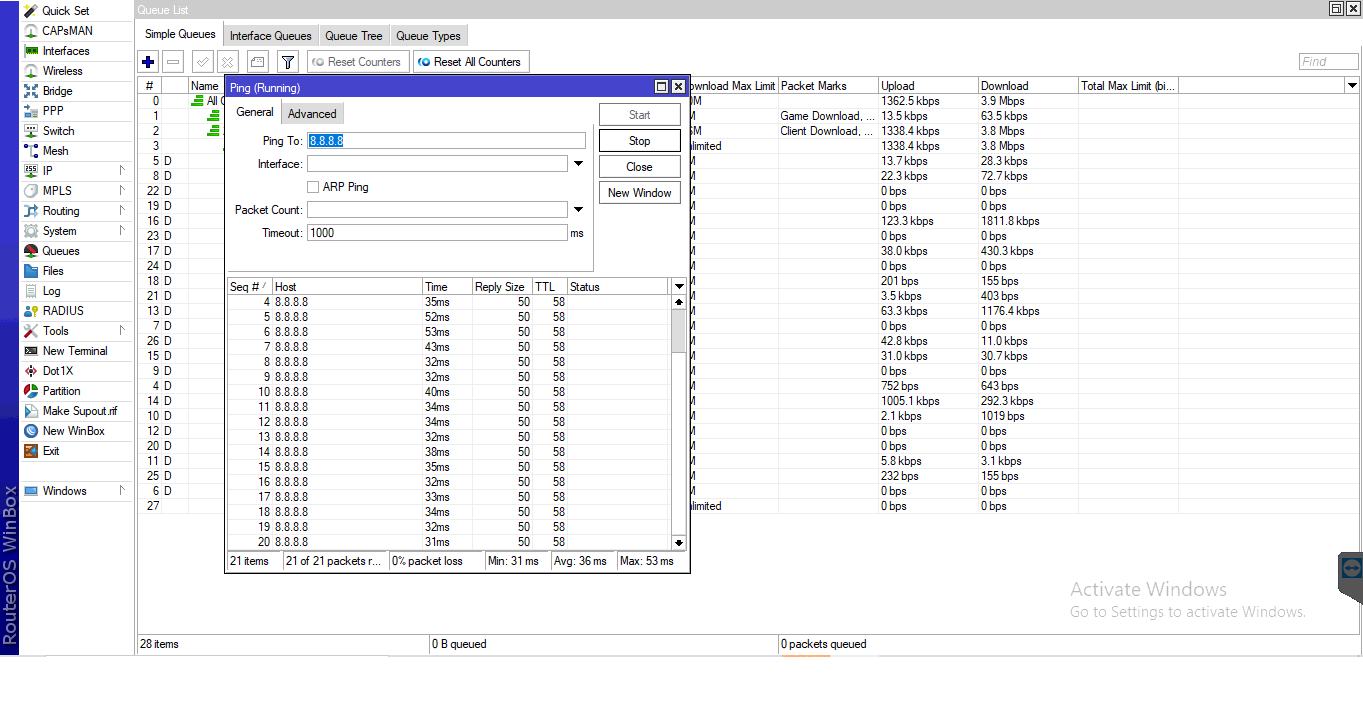Click Exit in sidebar

(50, 451)
